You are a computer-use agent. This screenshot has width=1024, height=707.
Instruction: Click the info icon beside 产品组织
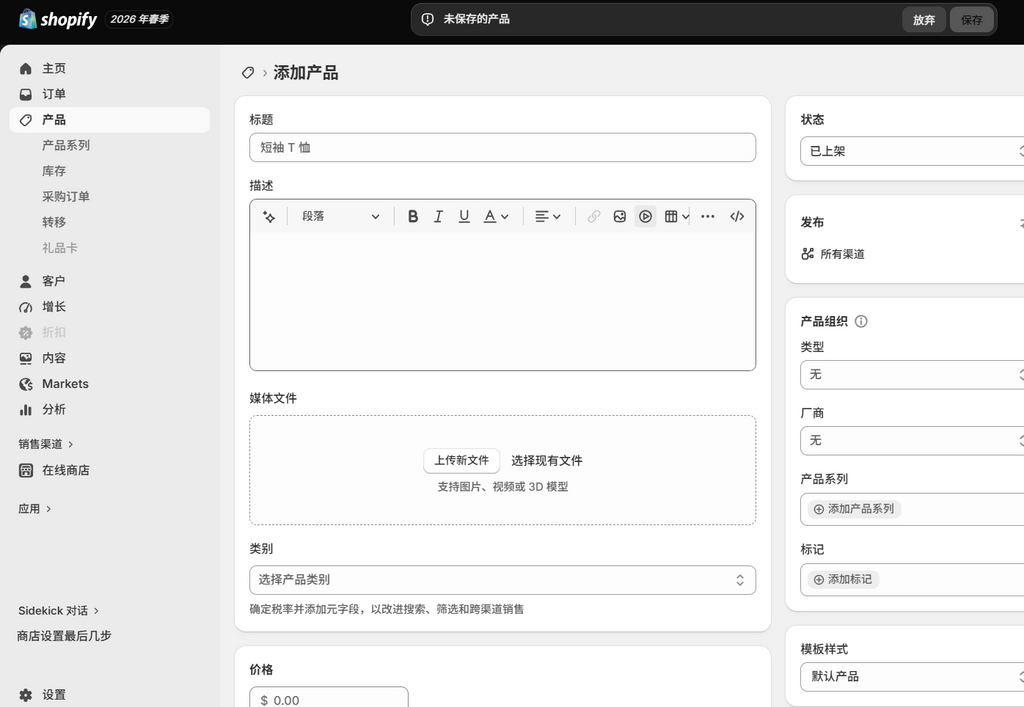tap(861, 321)
